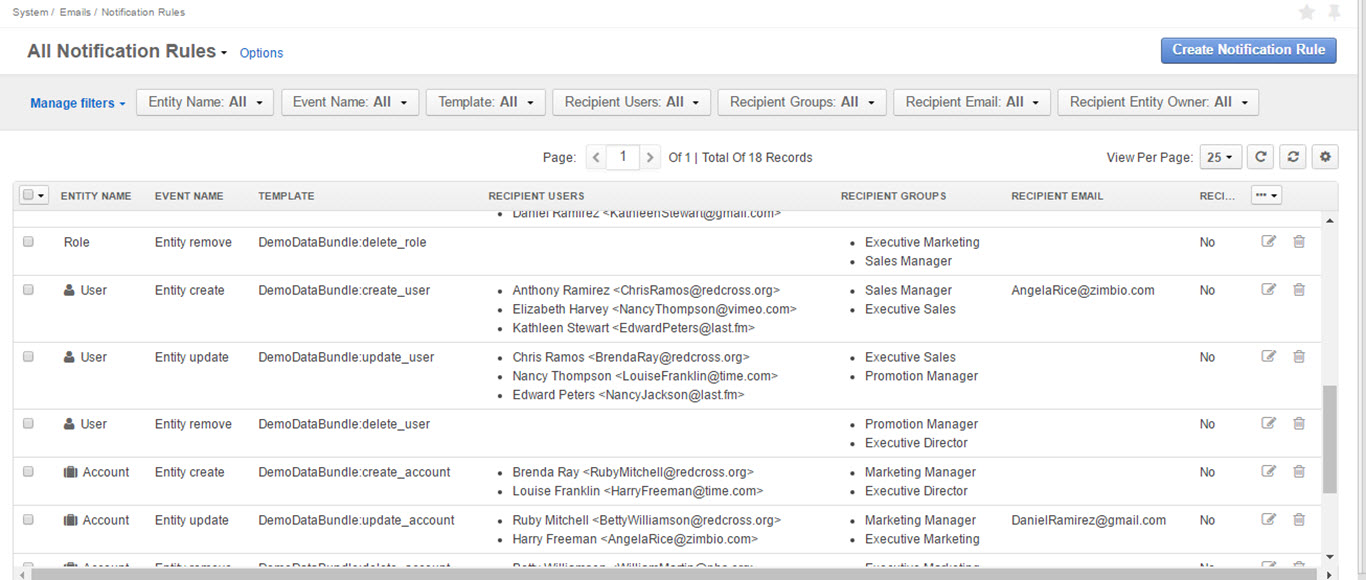This screenshot has width=1366, height=580.
Task: Reset grid with double-arrow icon
Action: [x=1294, y=157]
